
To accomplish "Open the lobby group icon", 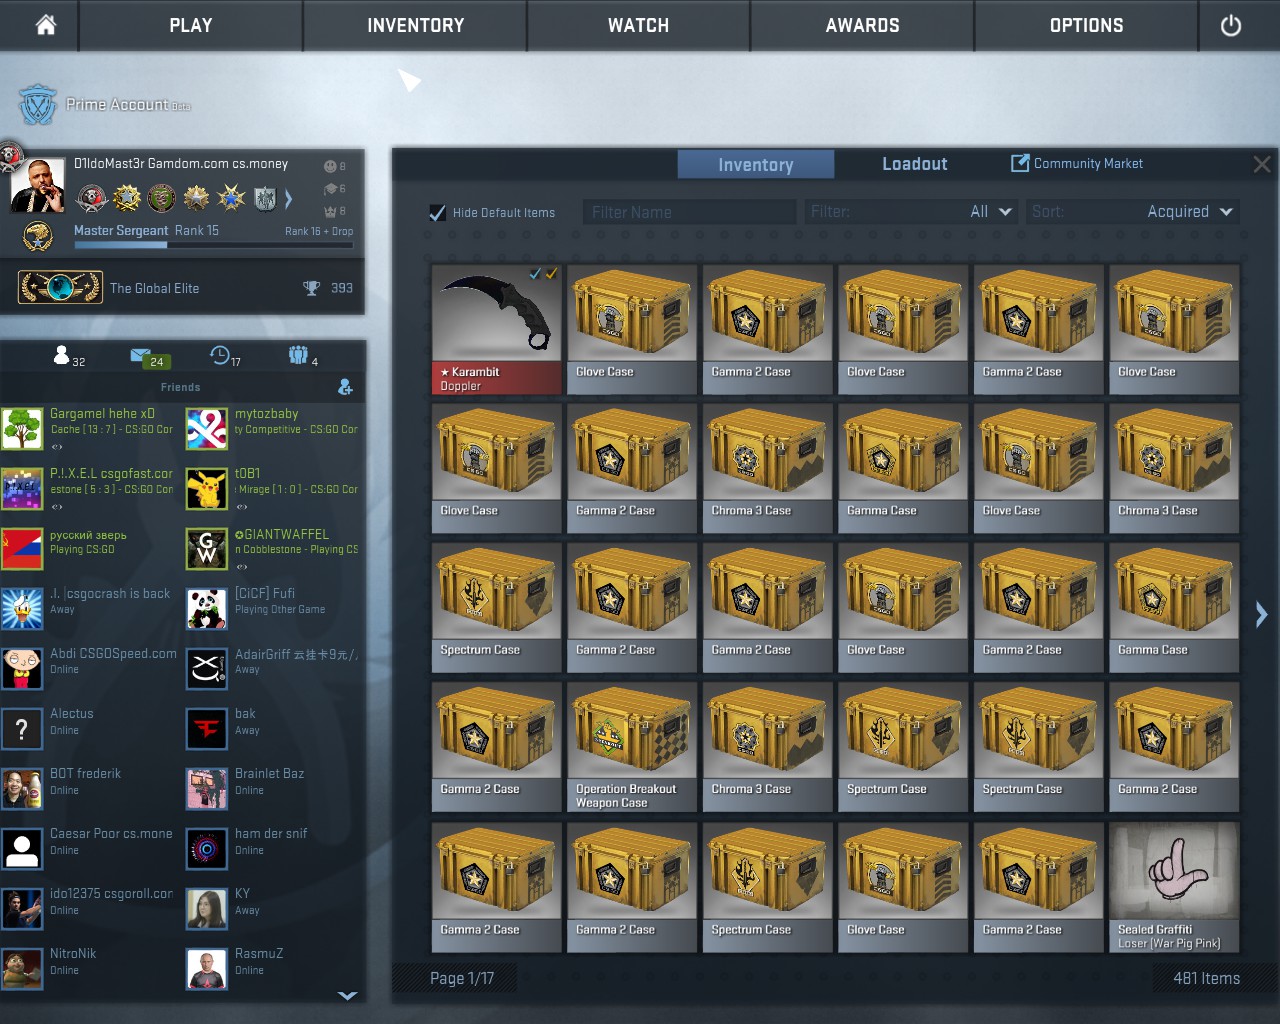I will tap(298, 354).
